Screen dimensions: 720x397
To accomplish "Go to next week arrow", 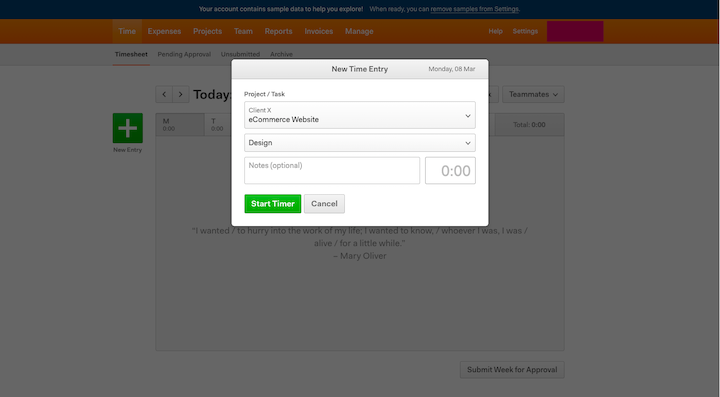I will click(180, 94).
